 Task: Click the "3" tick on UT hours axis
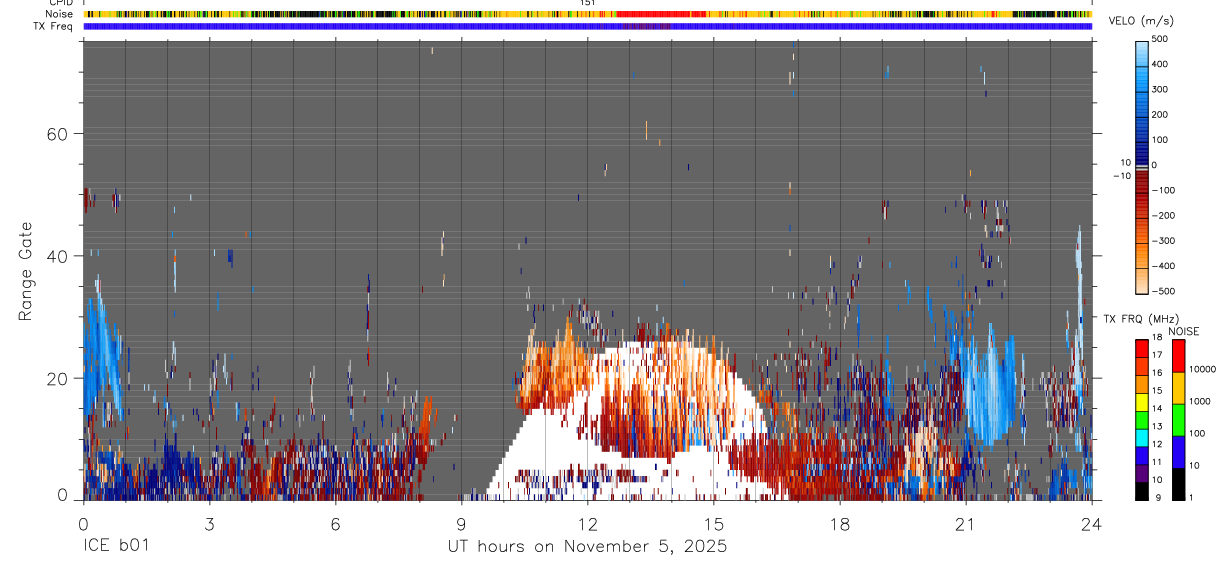point(209,523)
